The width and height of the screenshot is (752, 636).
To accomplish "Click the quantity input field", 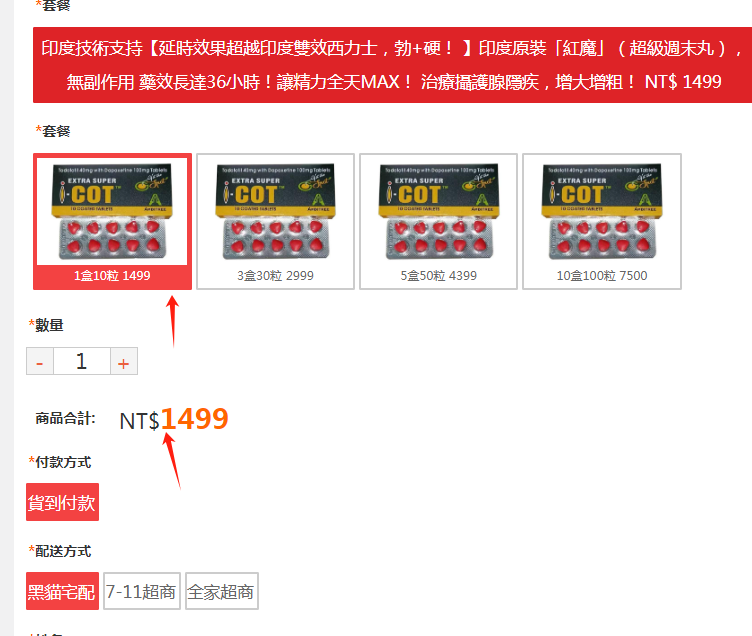I will 82,361.
